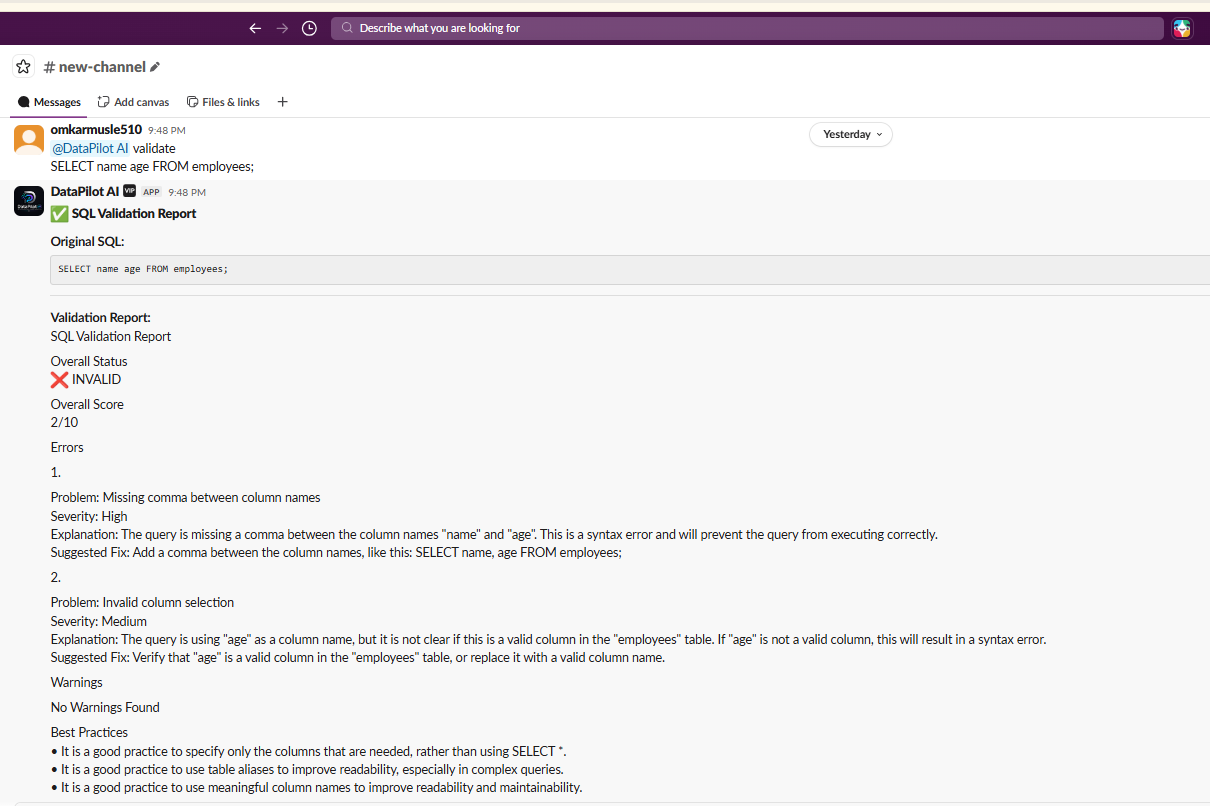Click the suggested fix 'SELECT name, age FROM employees;'
Screen dimensions: 1210x806
click(519, 553)
